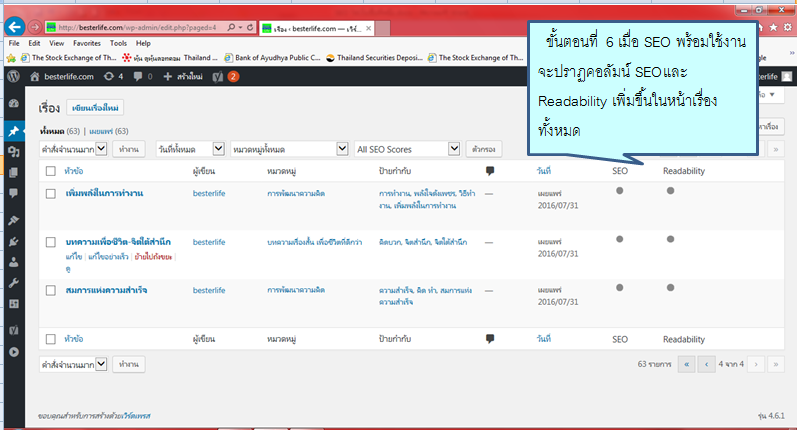Screen dimensions: 797x430
Task: Open the Favorites menu
Action: click(x=86, y=43)
